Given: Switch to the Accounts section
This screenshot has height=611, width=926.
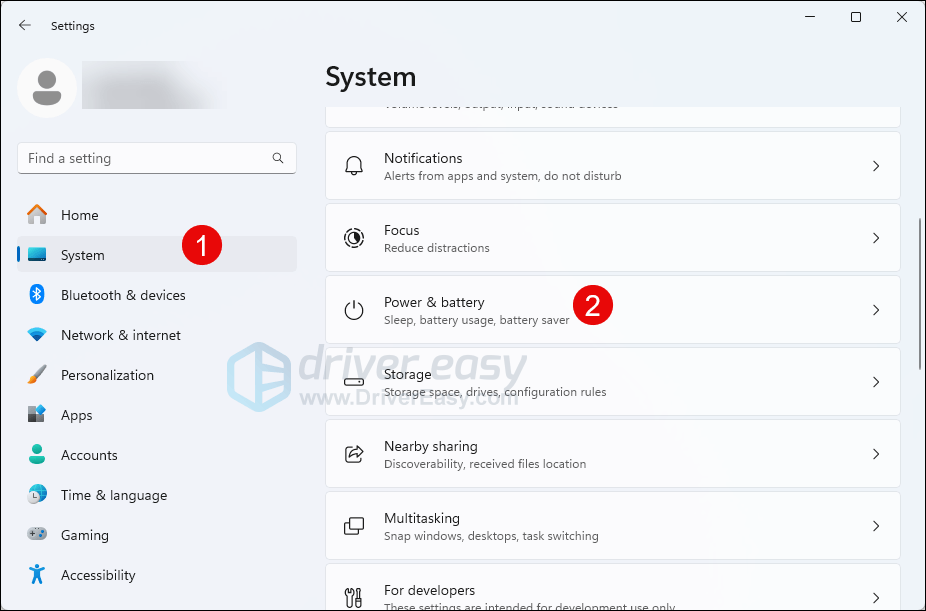Looking at the screenshot, I should [x=89, y=455].
